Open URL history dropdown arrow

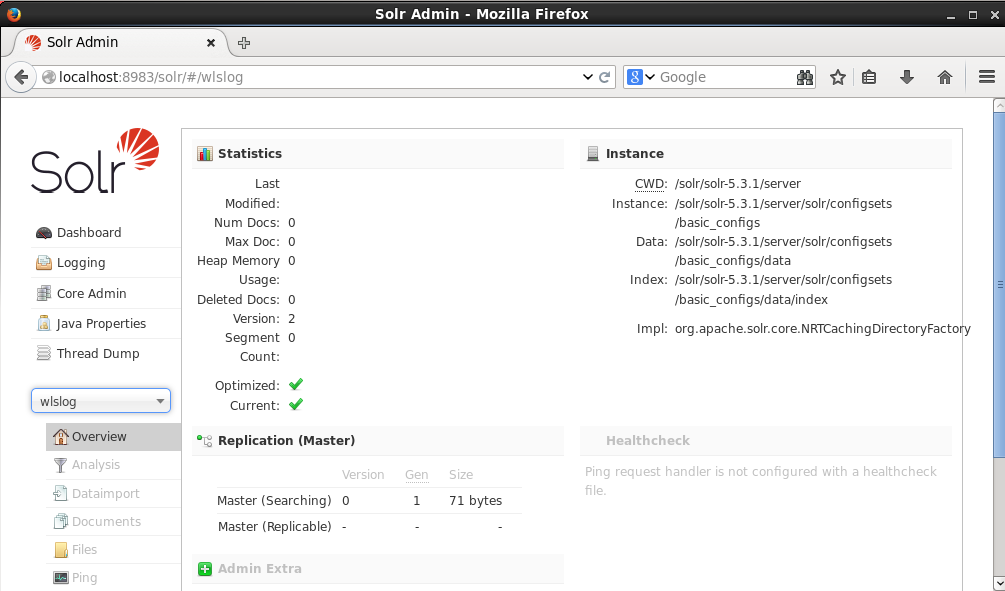(x=587, y=77)
